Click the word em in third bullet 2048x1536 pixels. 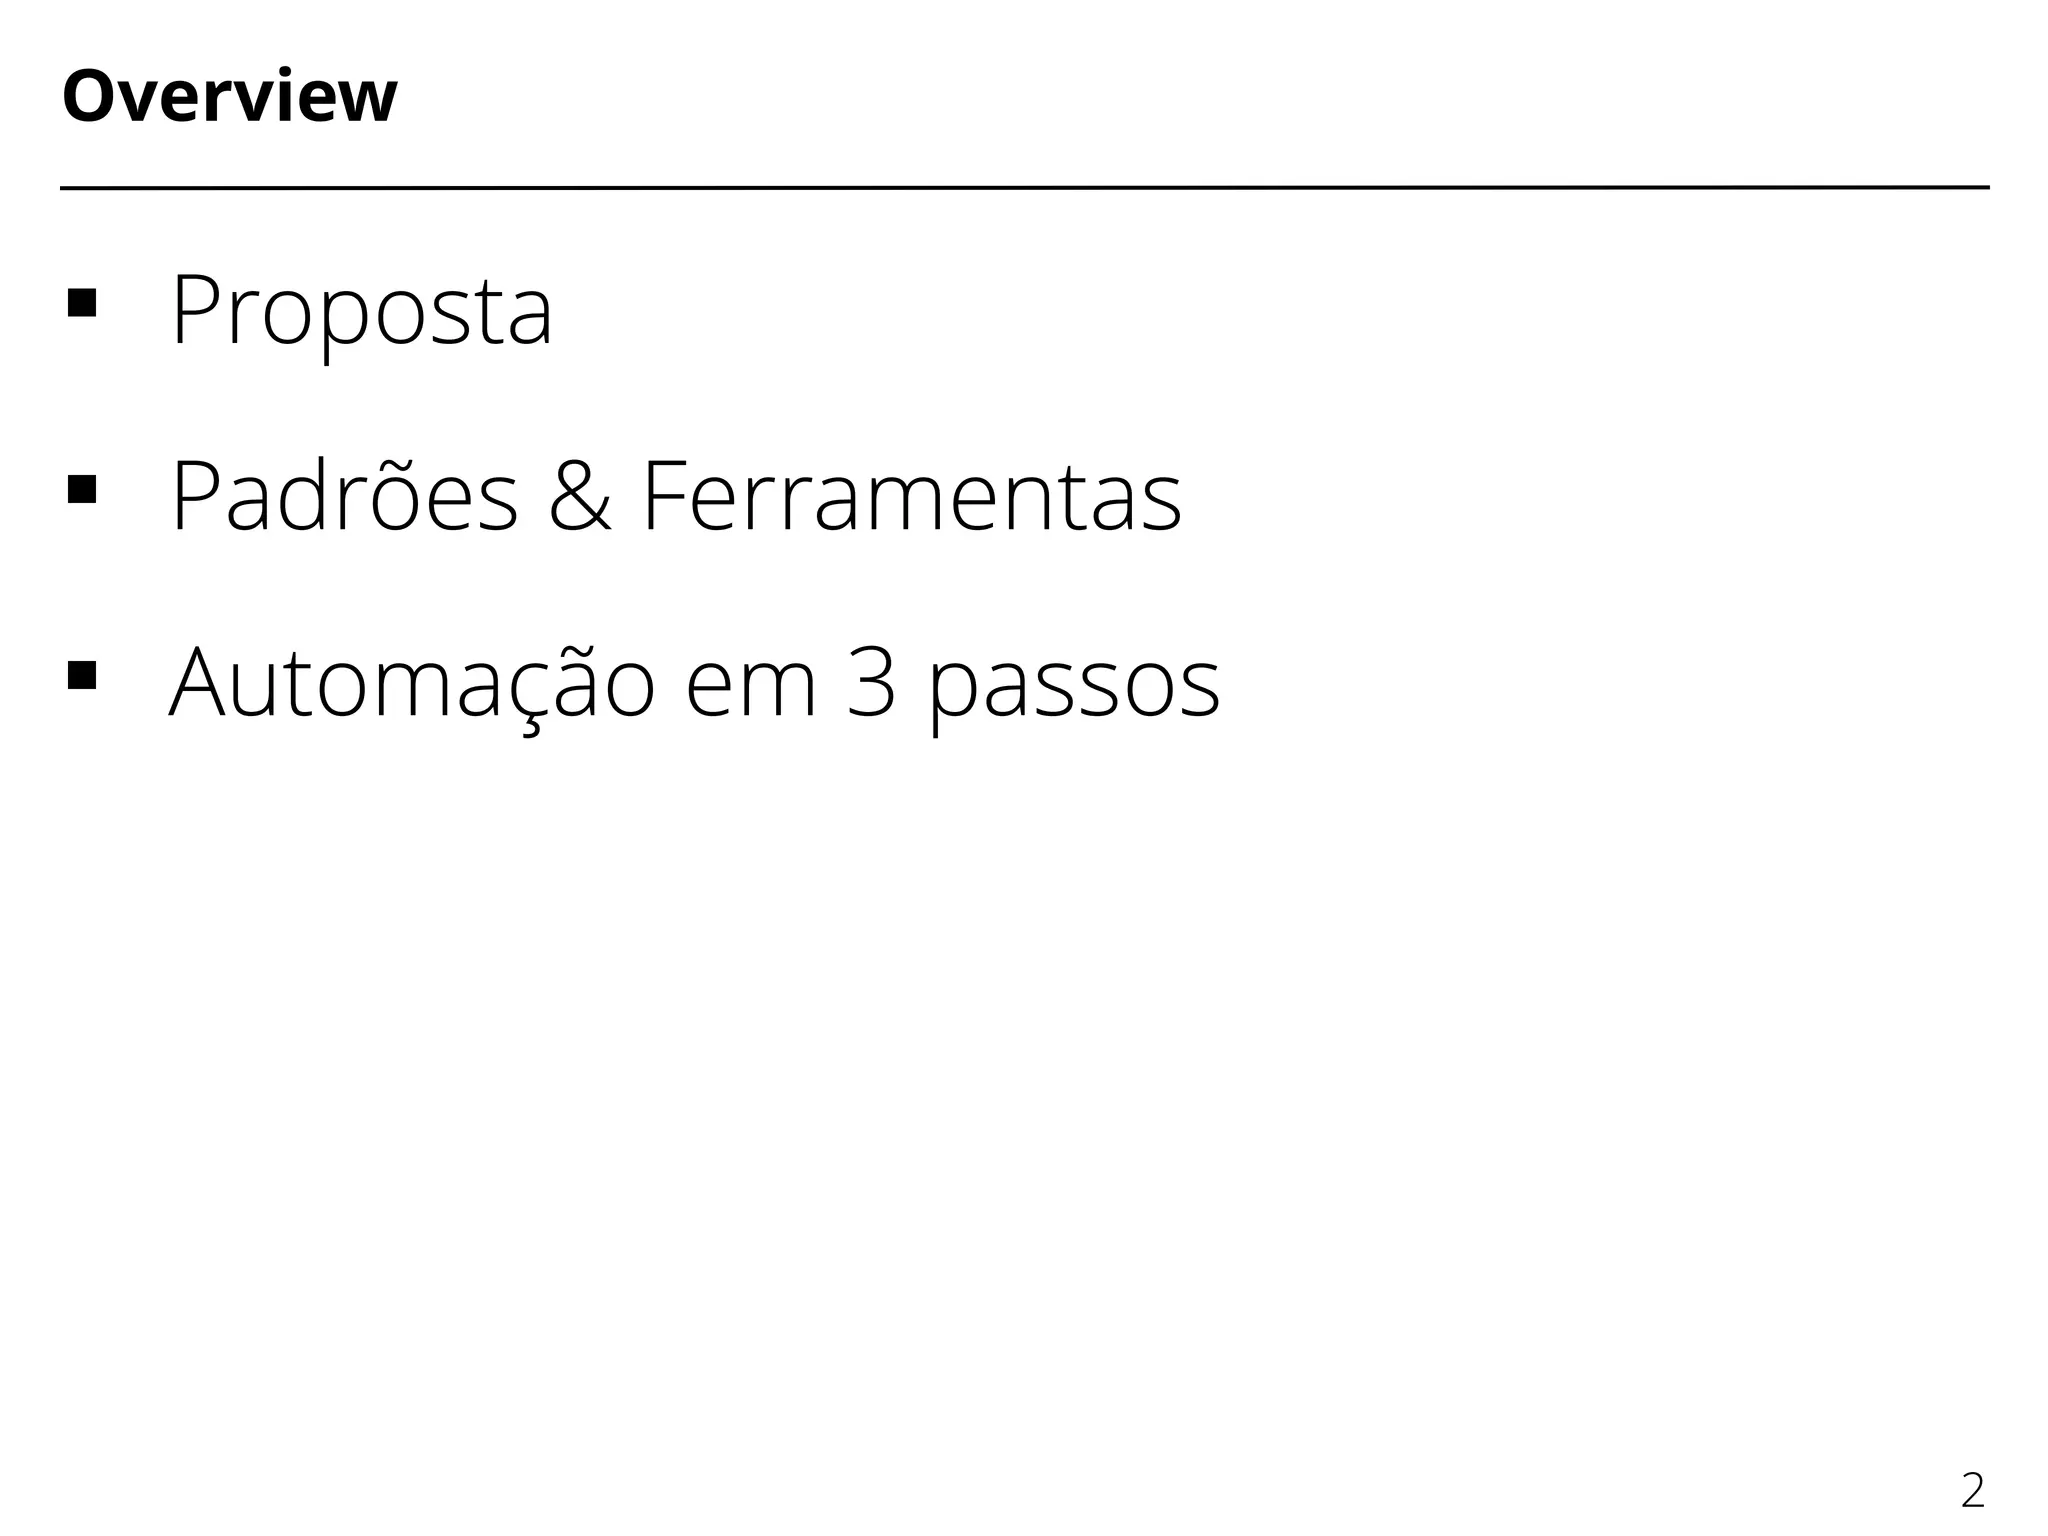752,690
